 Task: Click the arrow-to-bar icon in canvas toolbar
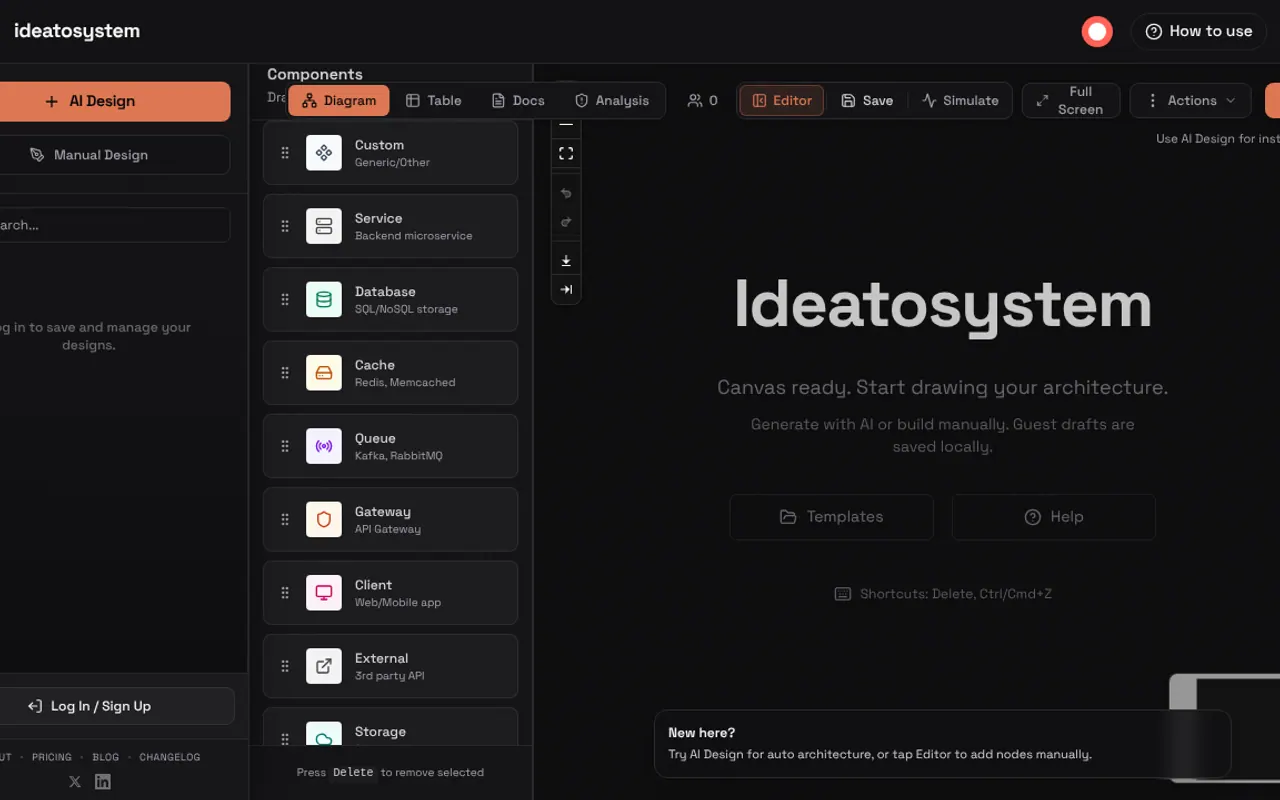(566, 290)
